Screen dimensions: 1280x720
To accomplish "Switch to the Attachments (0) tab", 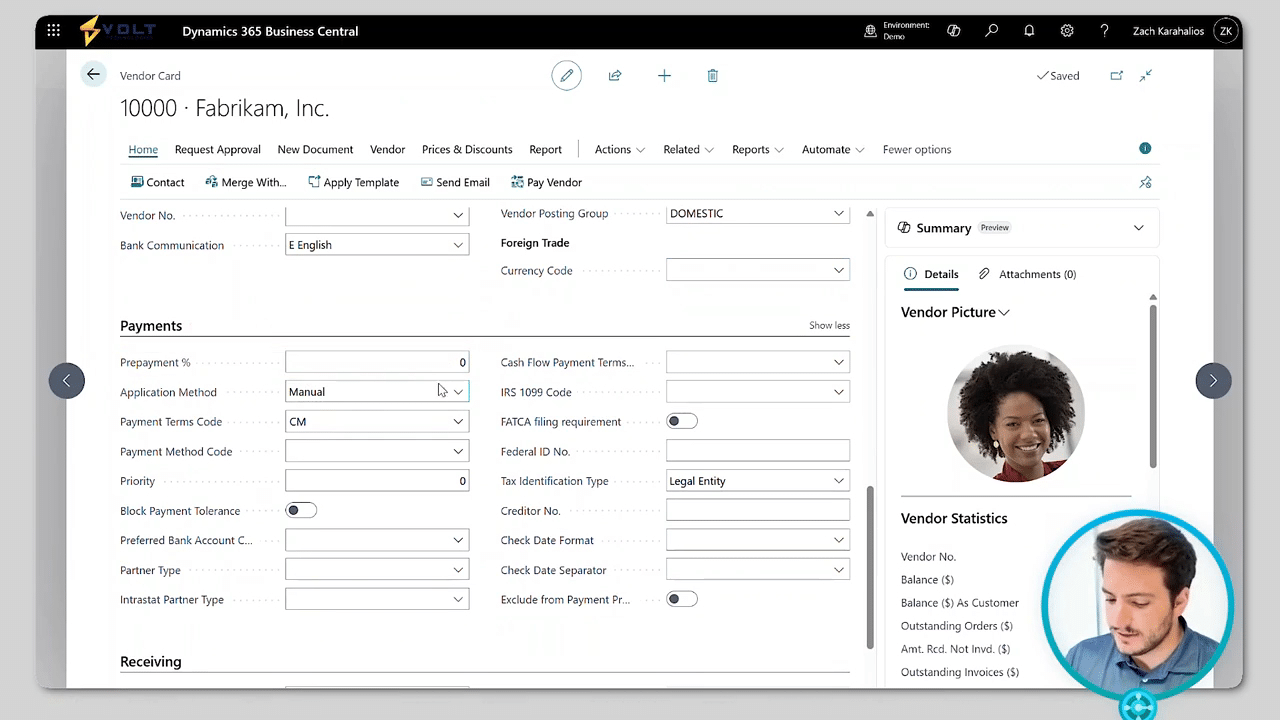I will pos(1027,274).
